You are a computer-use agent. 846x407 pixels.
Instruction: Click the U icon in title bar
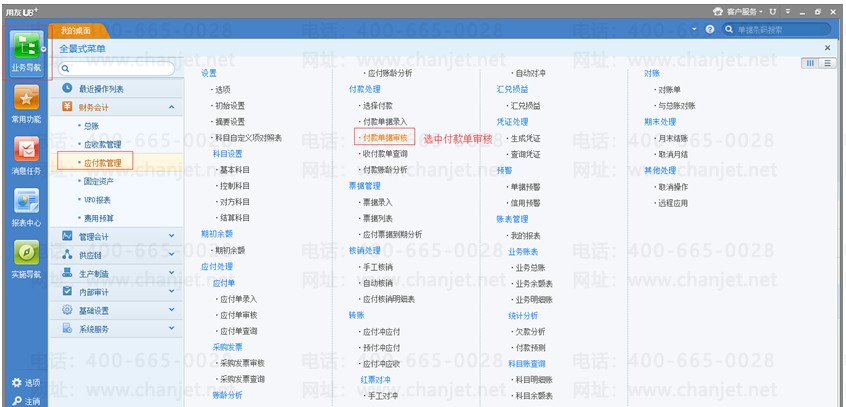click(x=773, y=11)
